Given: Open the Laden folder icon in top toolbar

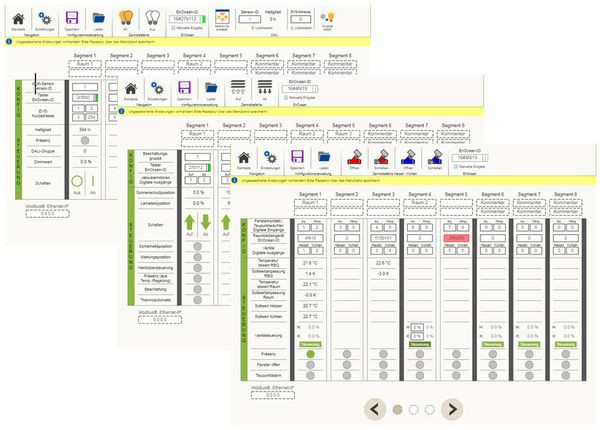Looking at the screenshot, I should [98, 16].
